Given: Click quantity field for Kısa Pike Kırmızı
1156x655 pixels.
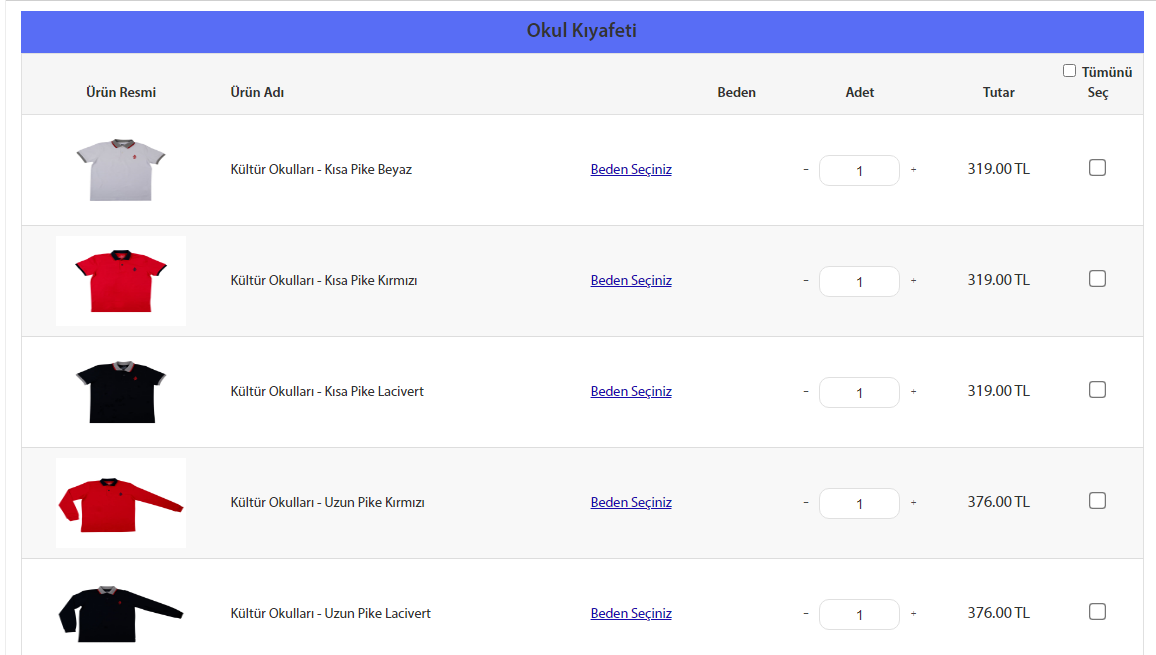Looking at the screenshot, I should click(x=859, y=281).
